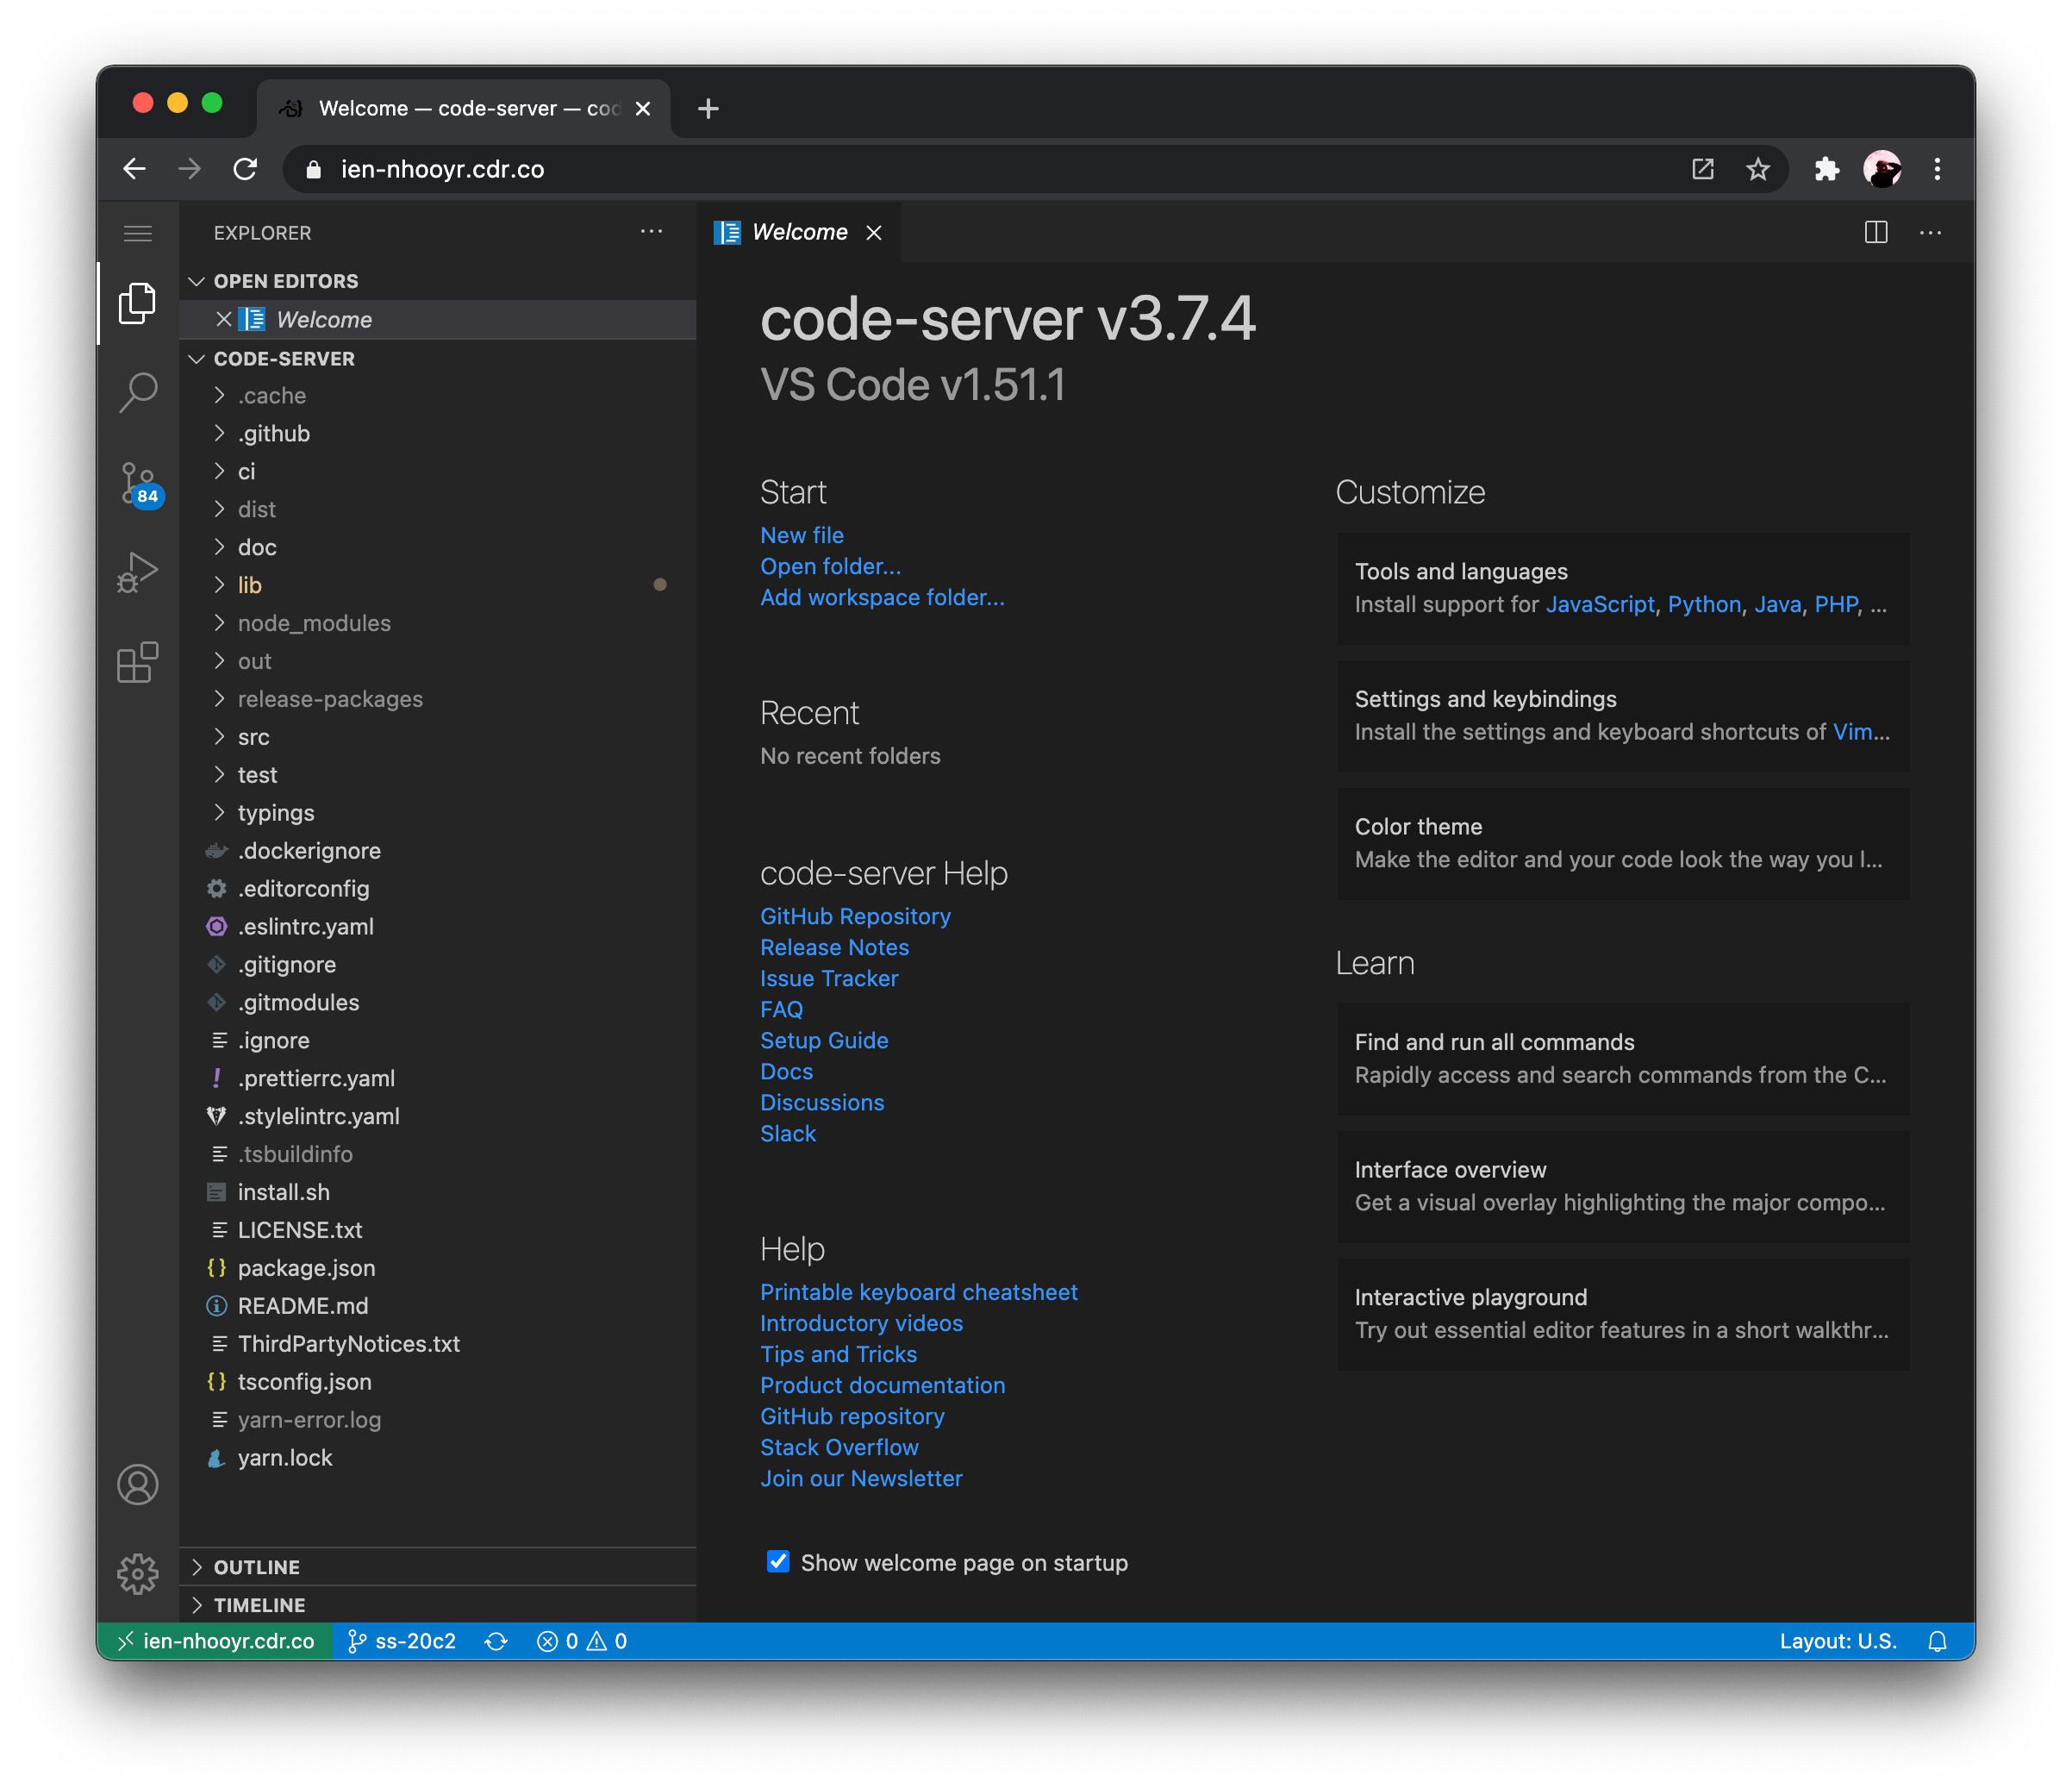Open the Run and Debug view
Viewport: 2072px width, 1788px height.
coord(137,573)
